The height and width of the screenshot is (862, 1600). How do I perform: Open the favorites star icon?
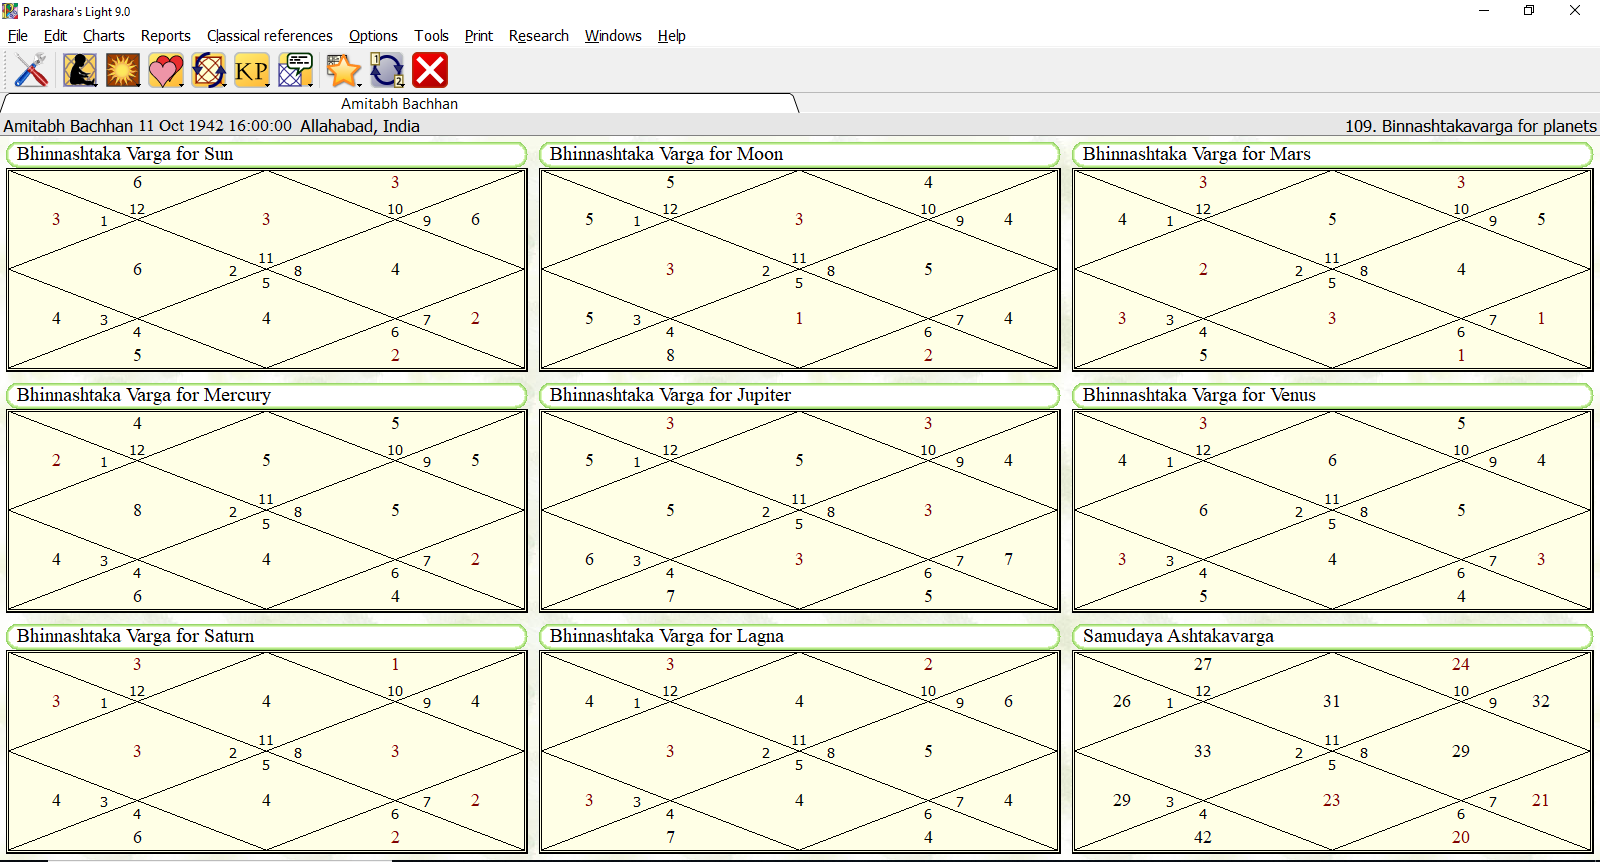click(342, 70)
